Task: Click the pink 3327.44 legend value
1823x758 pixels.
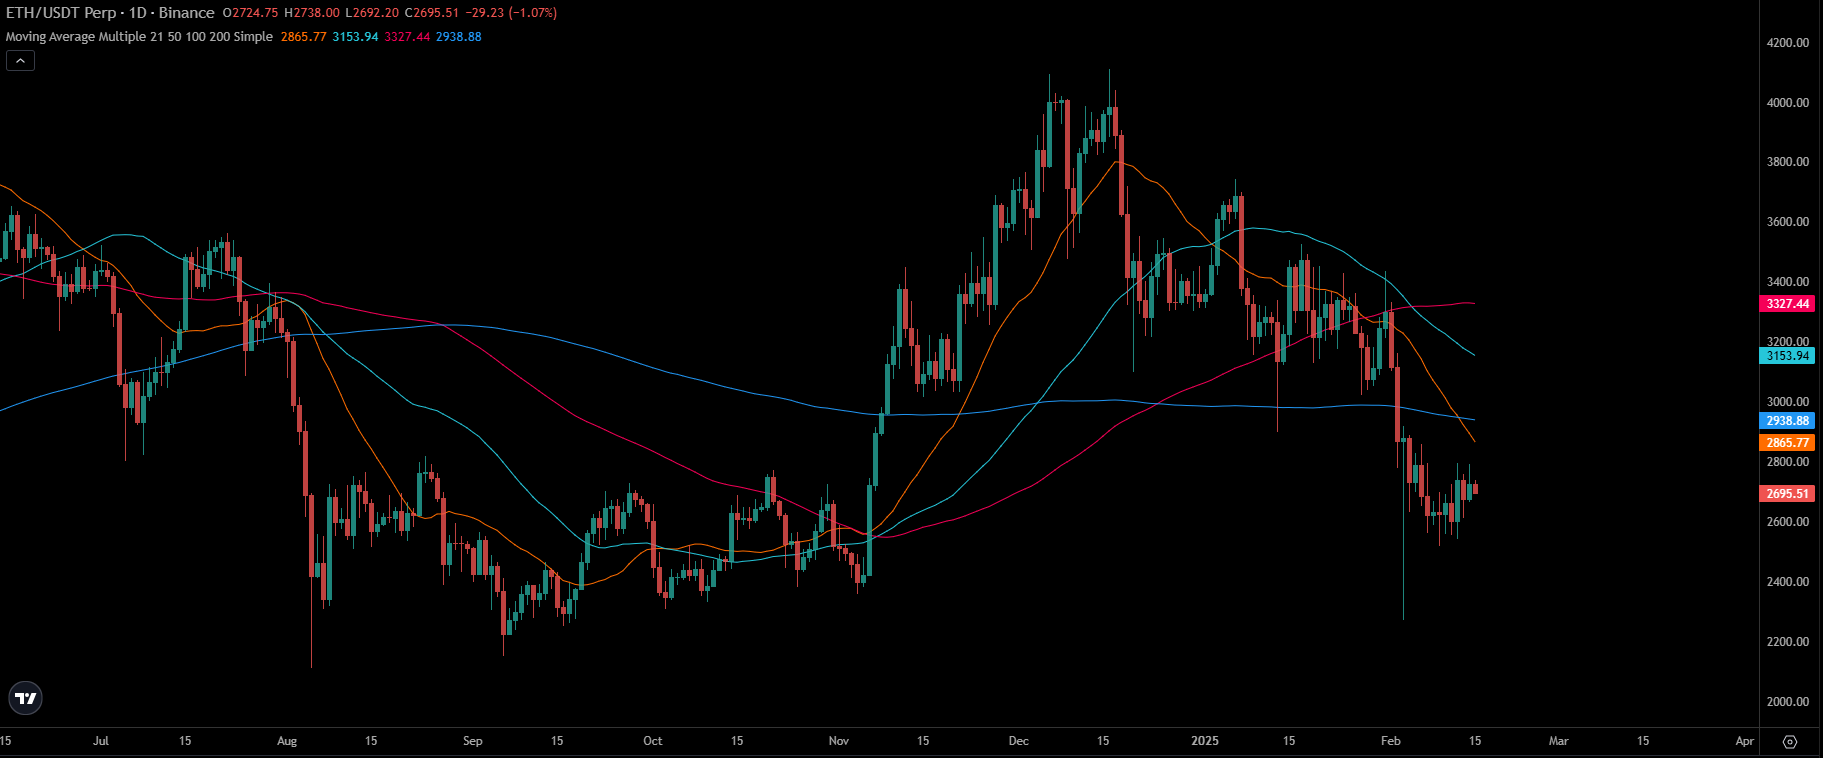Action: click(407, 37)
